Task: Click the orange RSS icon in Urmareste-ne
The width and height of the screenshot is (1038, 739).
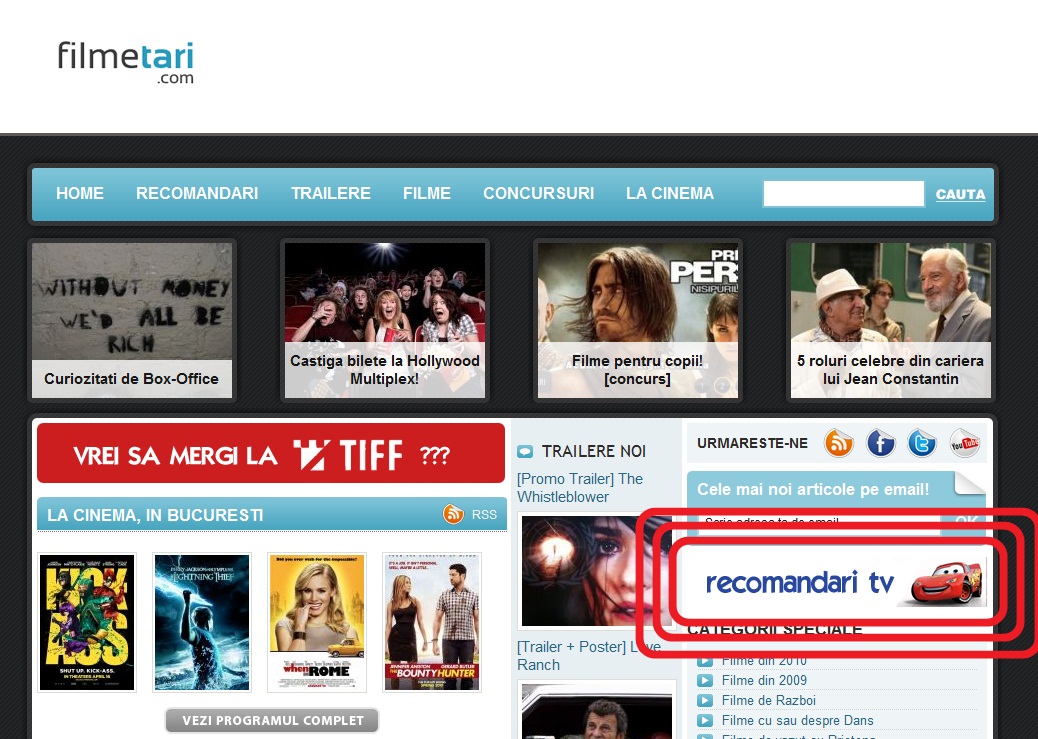Action: 838,442
